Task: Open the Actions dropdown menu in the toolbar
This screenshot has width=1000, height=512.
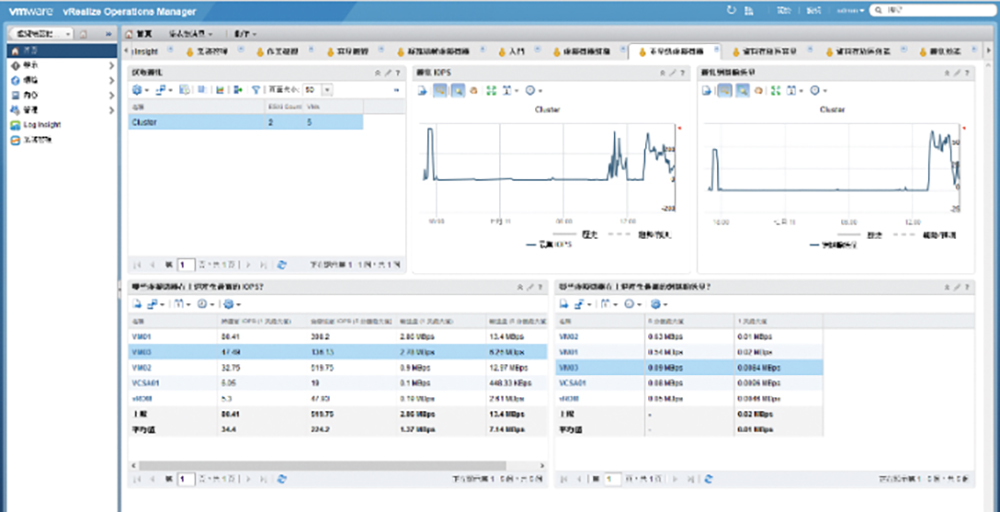Action: click(x=245, y=33)
